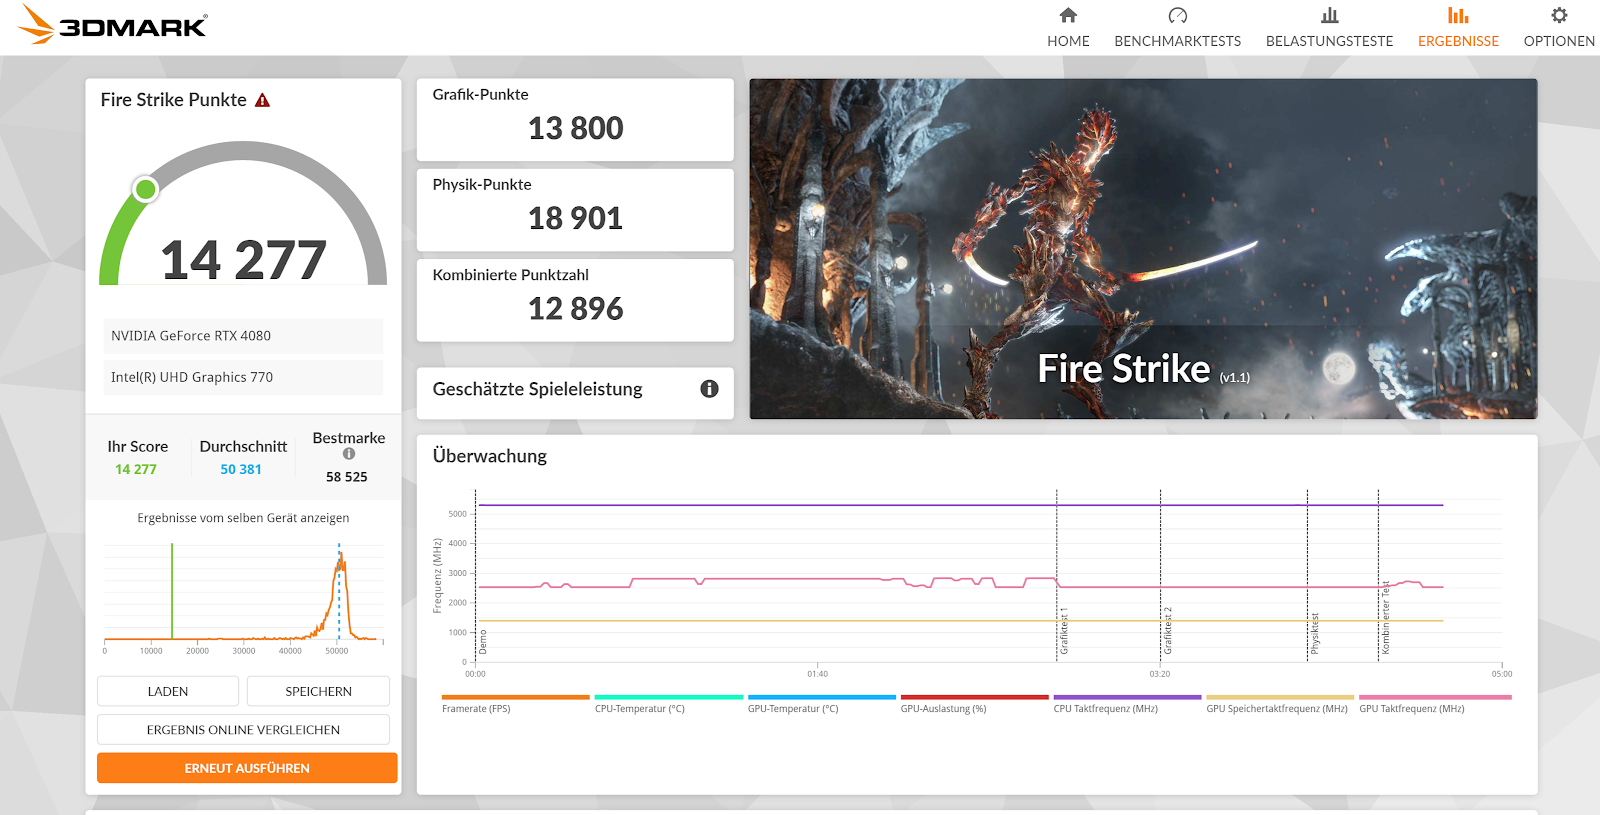Toggle GPU-Temperatur (°C) legend entry
Viewport: 1600px width, 815px height.
(821, 703)
